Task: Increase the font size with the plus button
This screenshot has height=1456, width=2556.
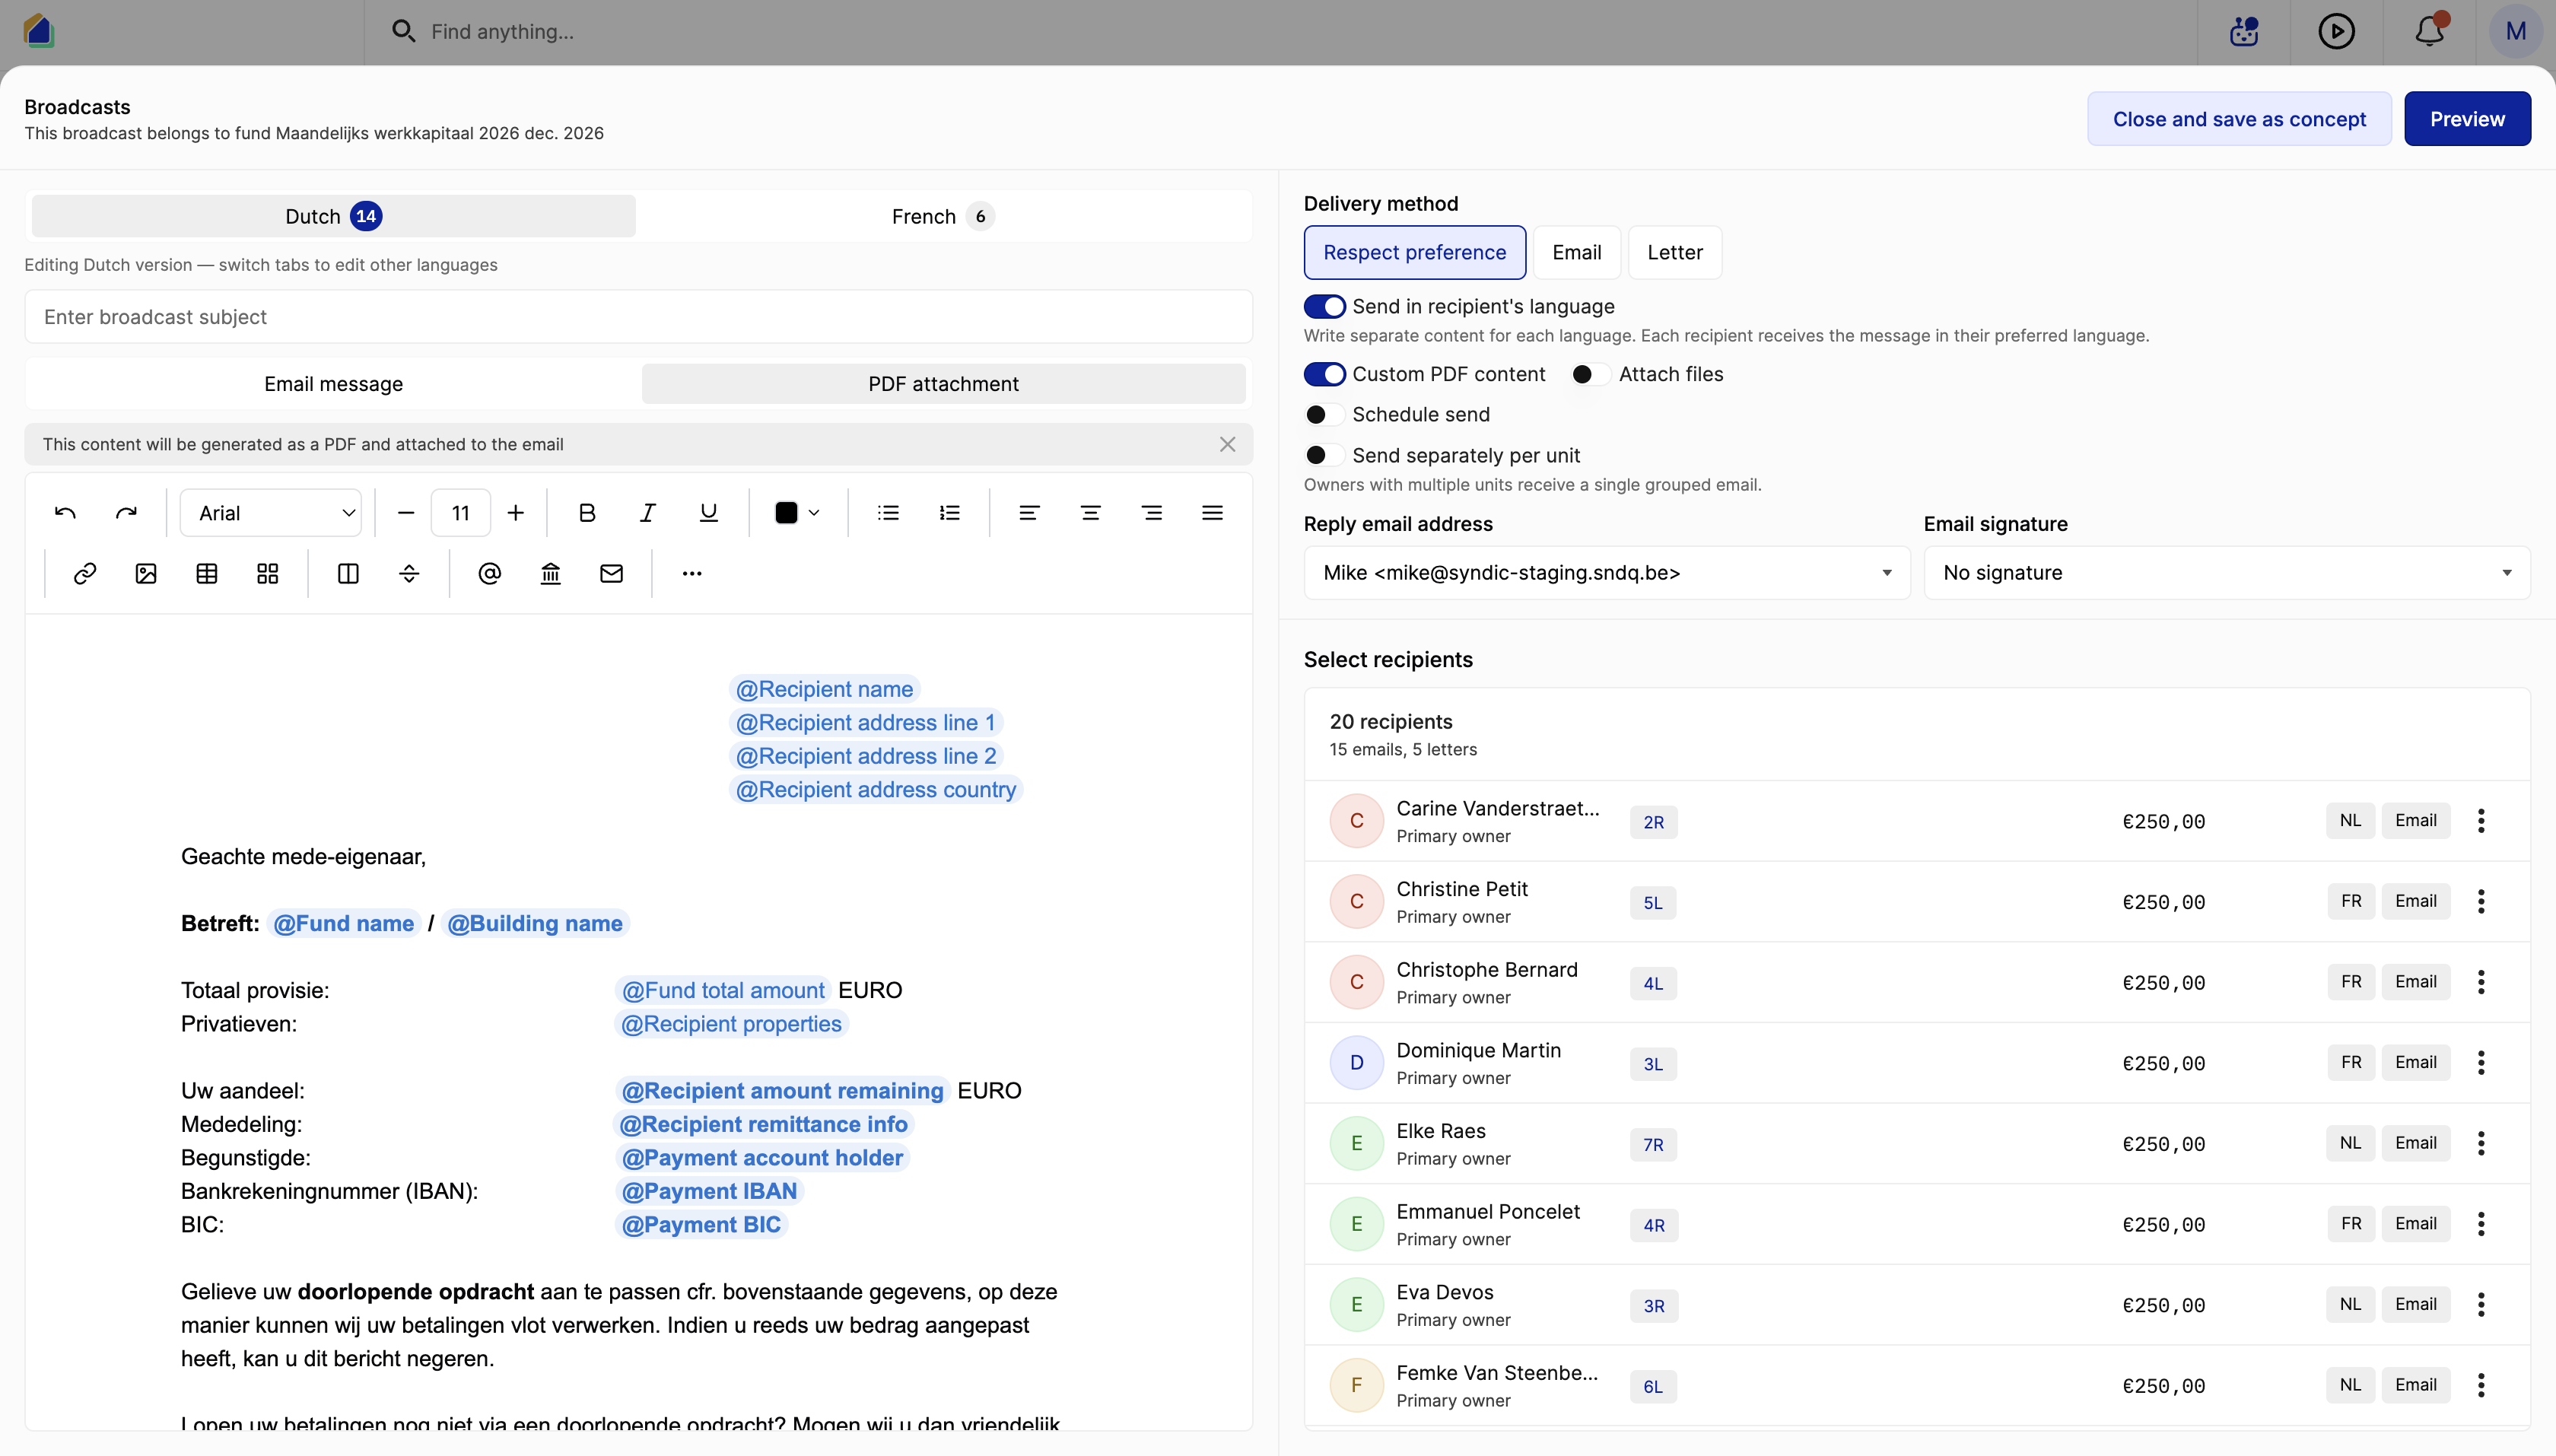Action: click(515, 513)
